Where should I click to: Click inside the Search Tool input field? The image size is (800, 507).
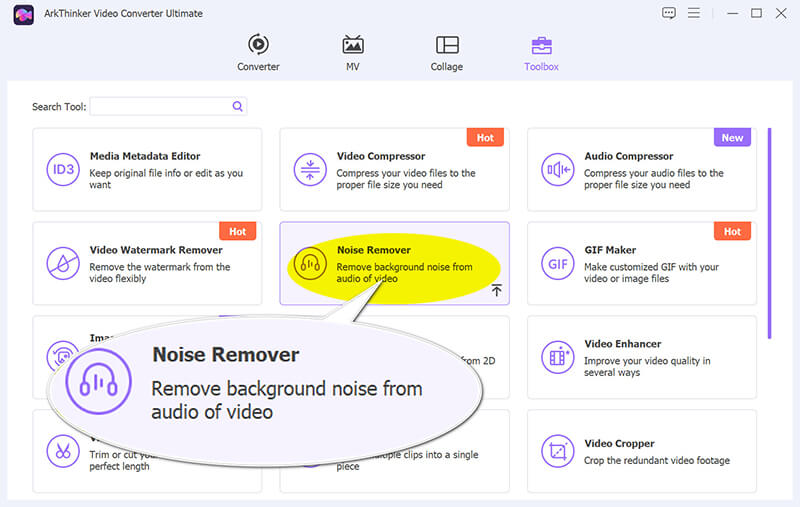coord(160,106)
